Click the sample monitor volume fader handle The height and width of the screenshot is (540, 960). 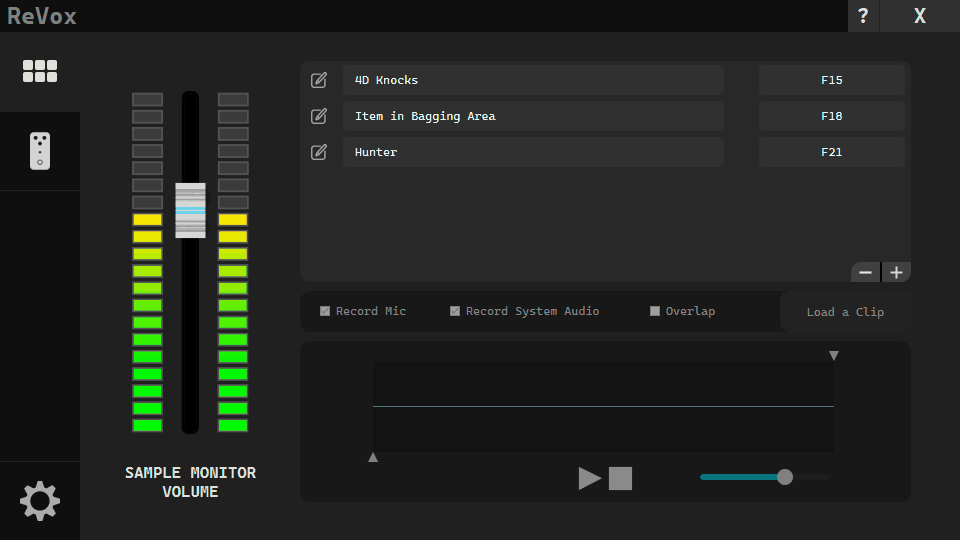190,210
